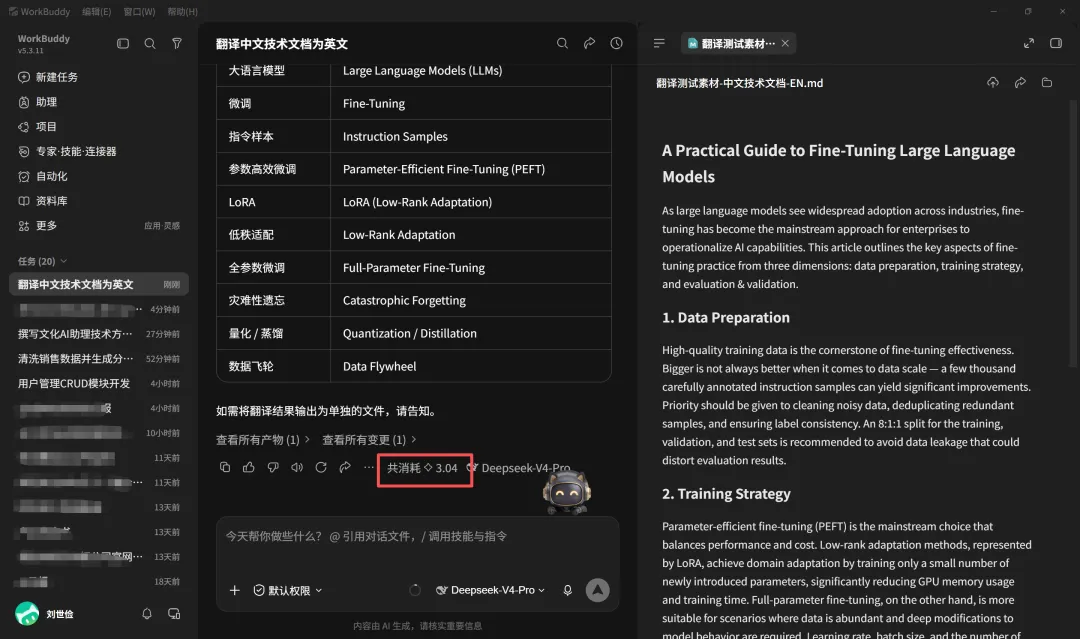Click the 2. Training Strategy heading

click(x=726, y=494)
